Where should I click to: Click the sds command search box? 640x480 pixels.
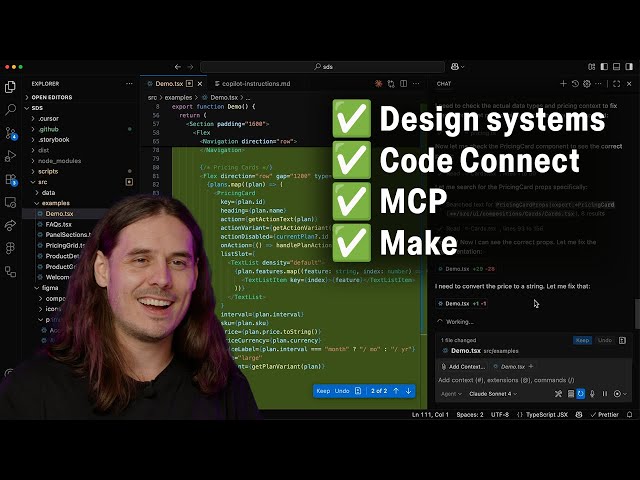tap(322, 67)
